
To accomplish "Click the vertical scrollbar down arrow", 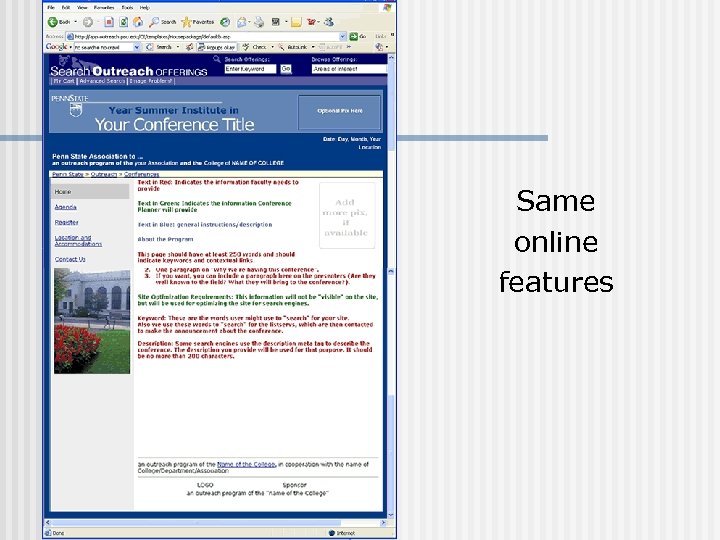I will click(391, 515).
